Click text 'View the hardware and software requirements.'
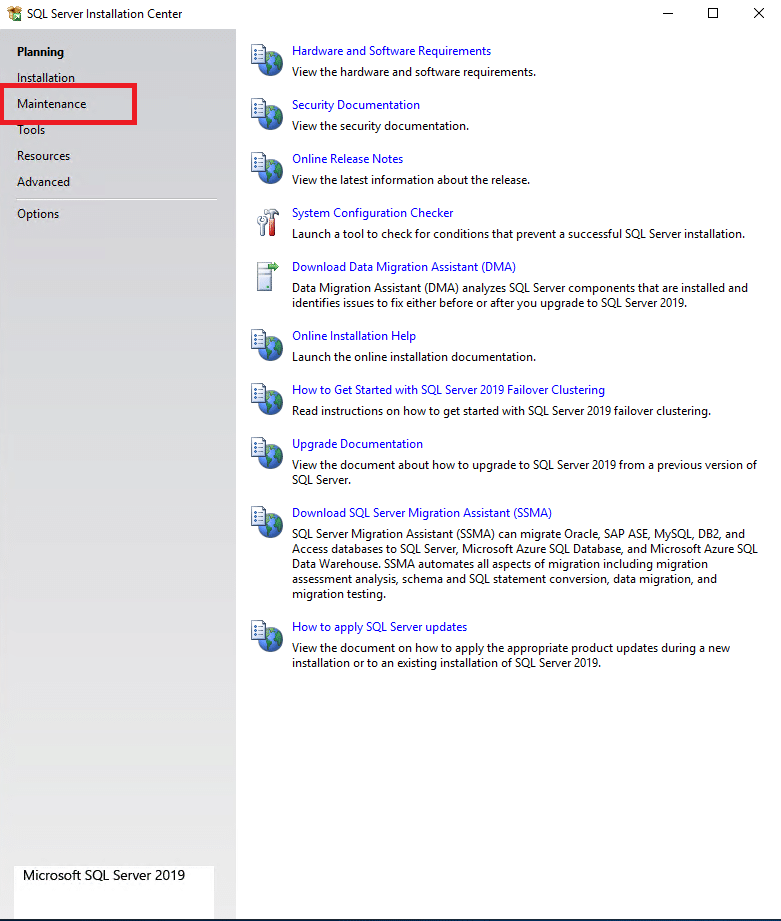This screenshot has height=921, width=781. pyautogui.click(x=414, y=72)
